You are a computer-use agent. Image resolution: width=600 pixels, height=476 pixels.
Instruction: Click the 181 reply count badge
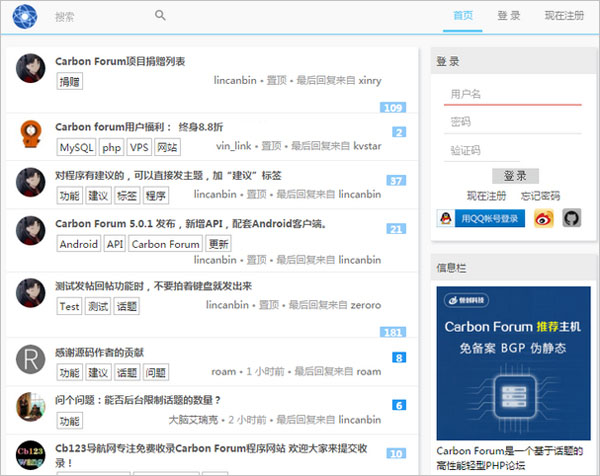393,332
